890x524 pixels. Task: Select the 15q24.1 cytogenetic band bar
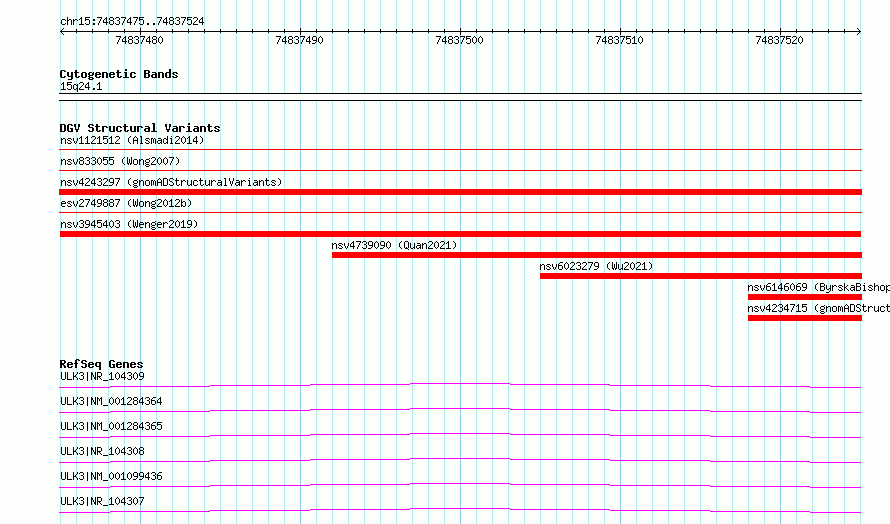[x=460, y=97]
